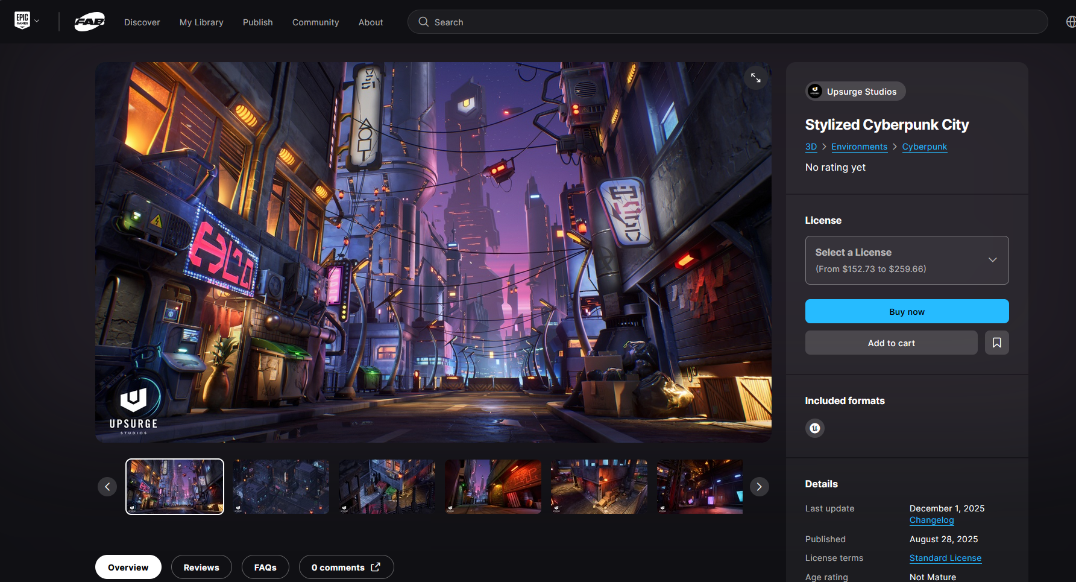Click the Unreal Engine format icon
The width and height of the screenshot is (1076, 582).
tap(815, 428)
